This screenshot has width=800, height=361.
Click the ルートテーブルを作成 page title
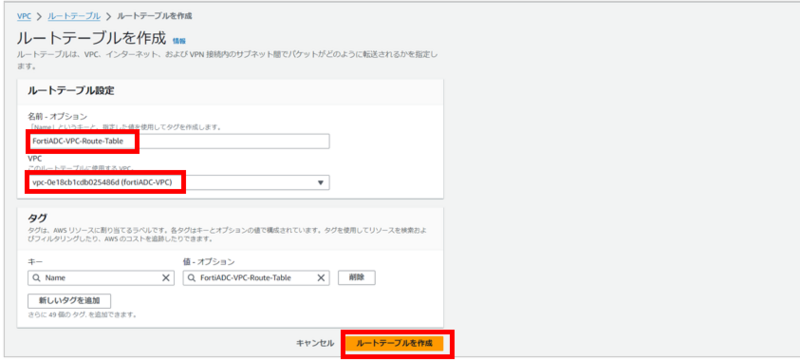click(x=92, y=38)
